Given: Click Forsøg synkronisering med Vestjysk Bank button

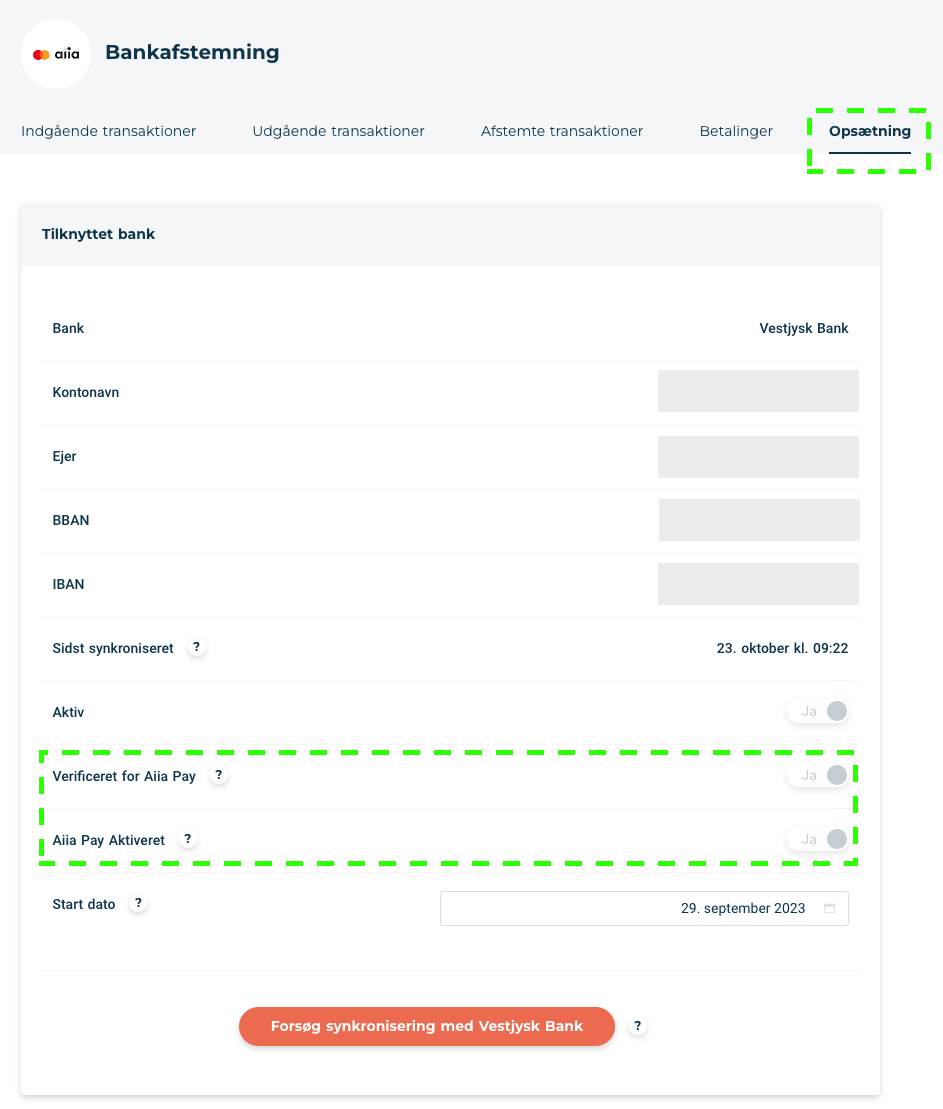Looking at the screenshot, I should tap(427, 1026).
